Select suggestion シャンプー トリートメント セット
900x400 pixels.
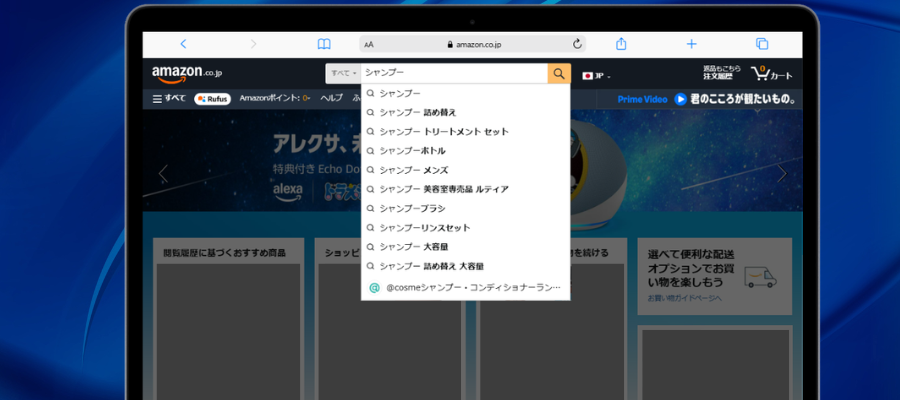pyautogui.click(x=465, y=131)
